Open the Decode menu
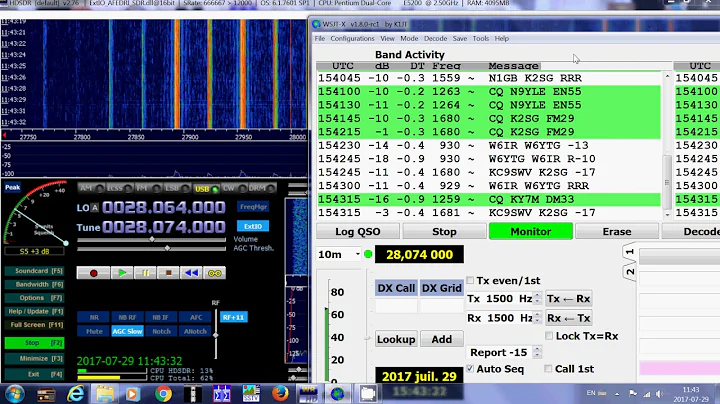Viewport: 720px width, 404px height. (x=435, y=39)
